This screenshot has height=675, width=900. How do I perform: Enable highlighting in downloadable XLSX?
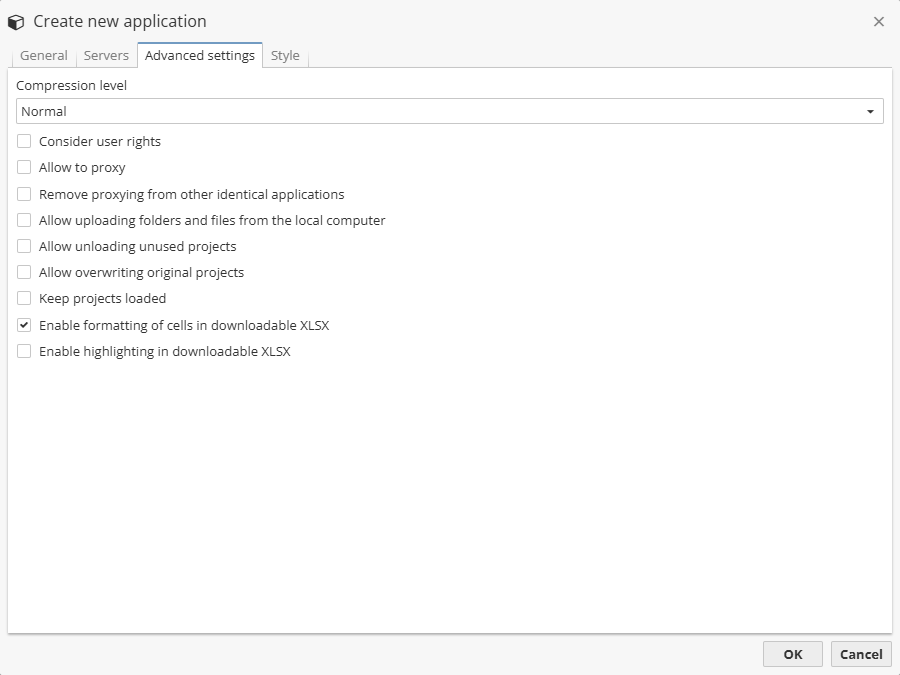tap(24, 351)
